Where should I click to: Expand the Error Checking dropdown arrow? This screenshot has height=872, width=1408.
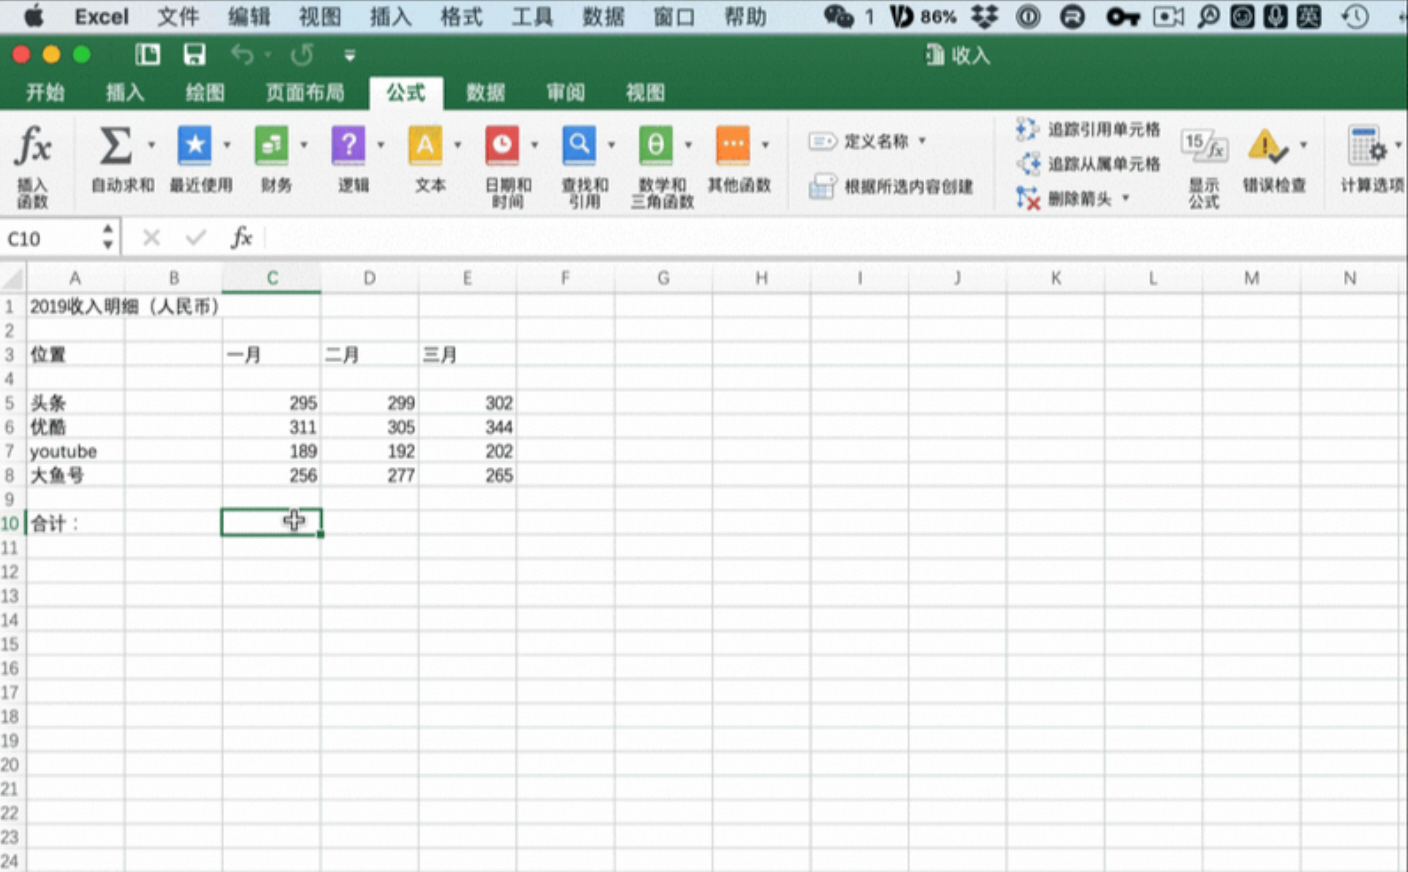[x=1303, y=145]
